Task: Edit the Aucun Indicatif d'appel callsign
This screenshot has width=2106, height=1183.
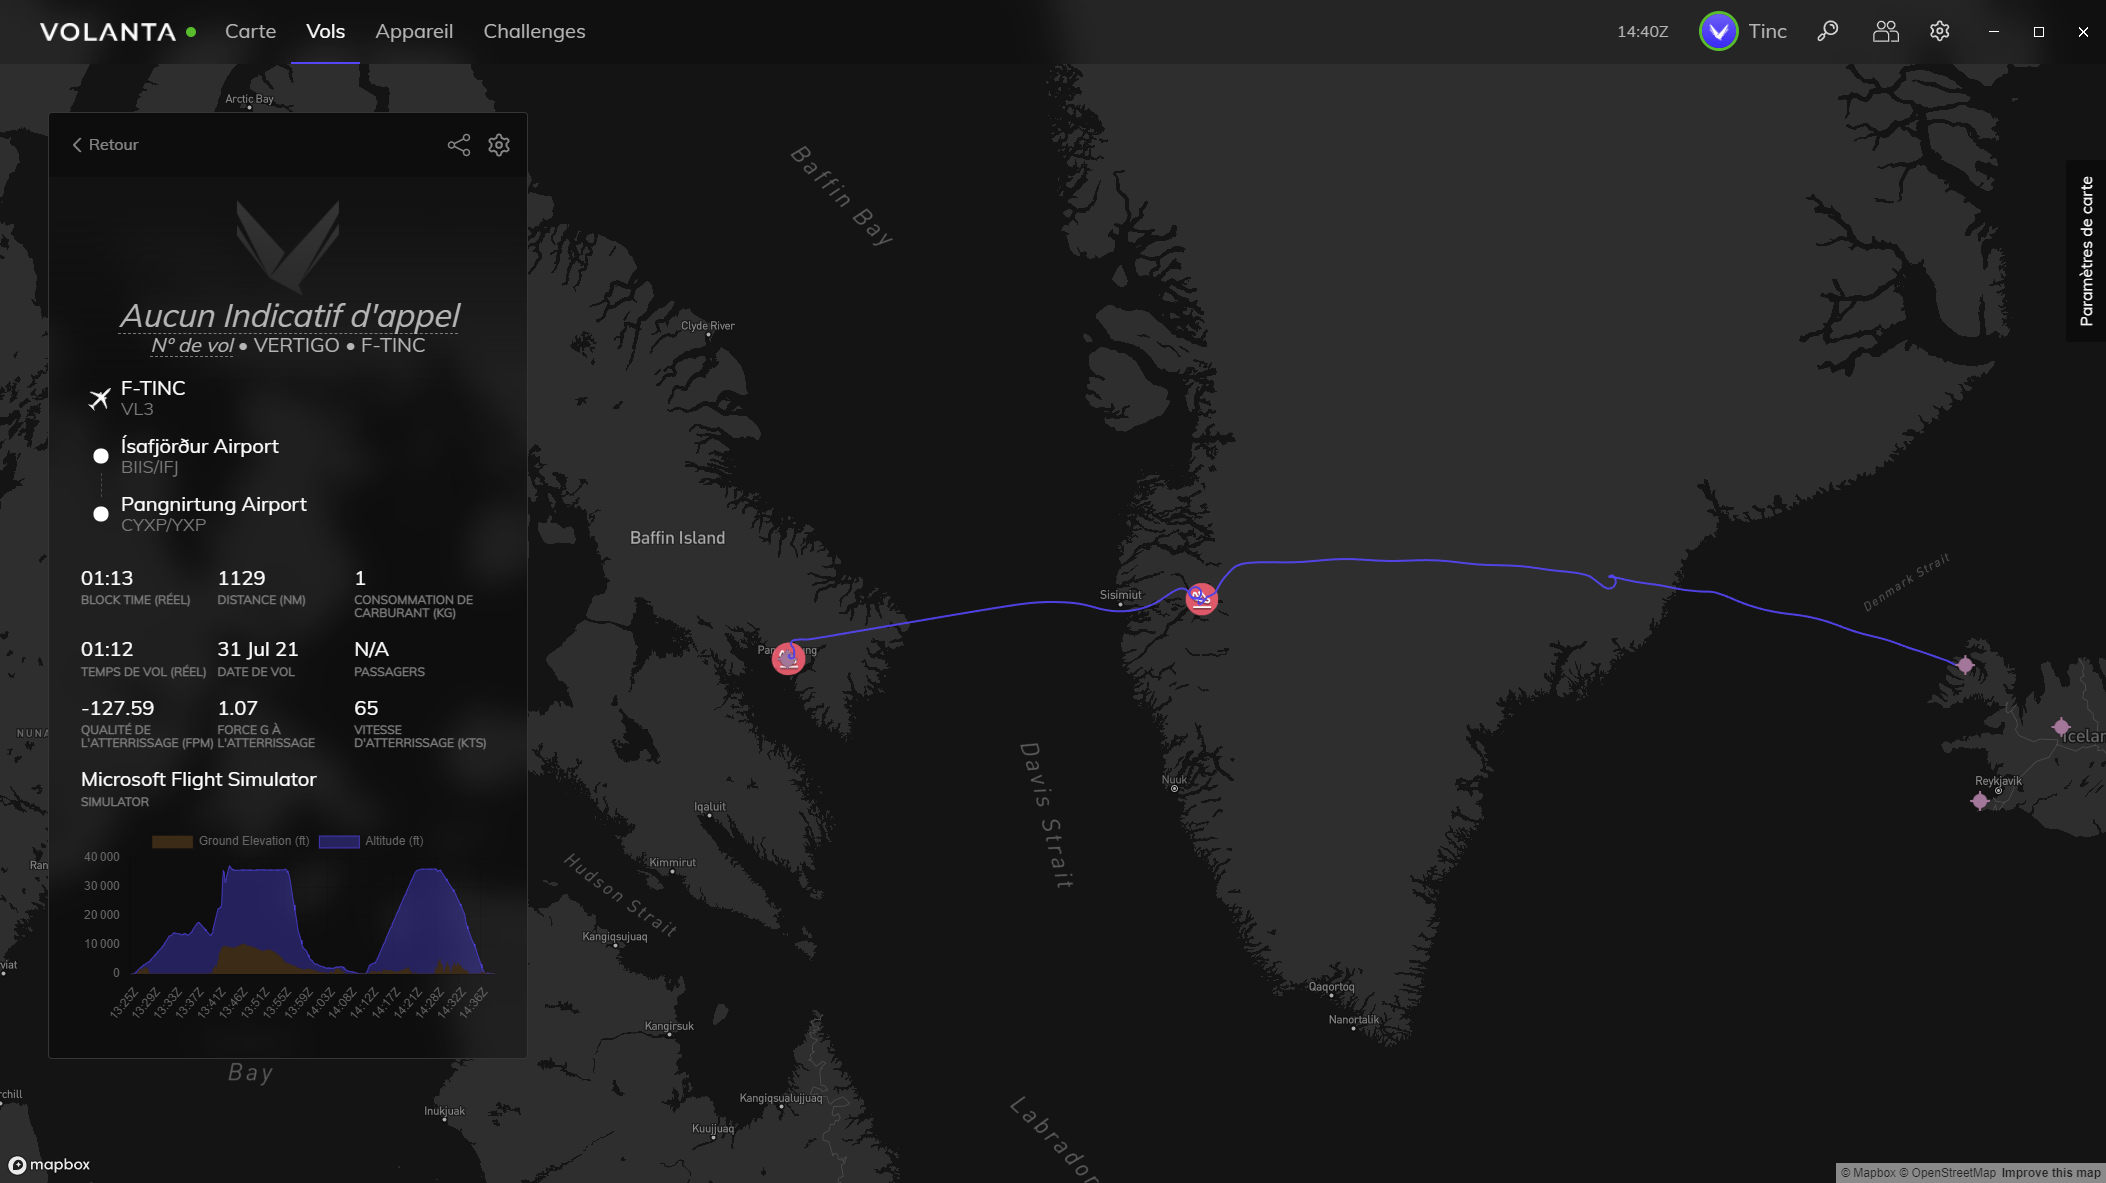Action: click(289, 315)
